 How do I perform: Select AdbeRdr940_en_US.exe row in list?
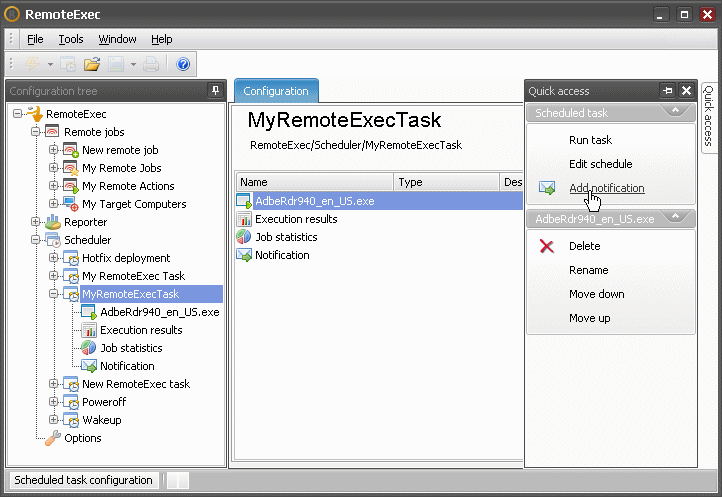click(x=379, y=201)
